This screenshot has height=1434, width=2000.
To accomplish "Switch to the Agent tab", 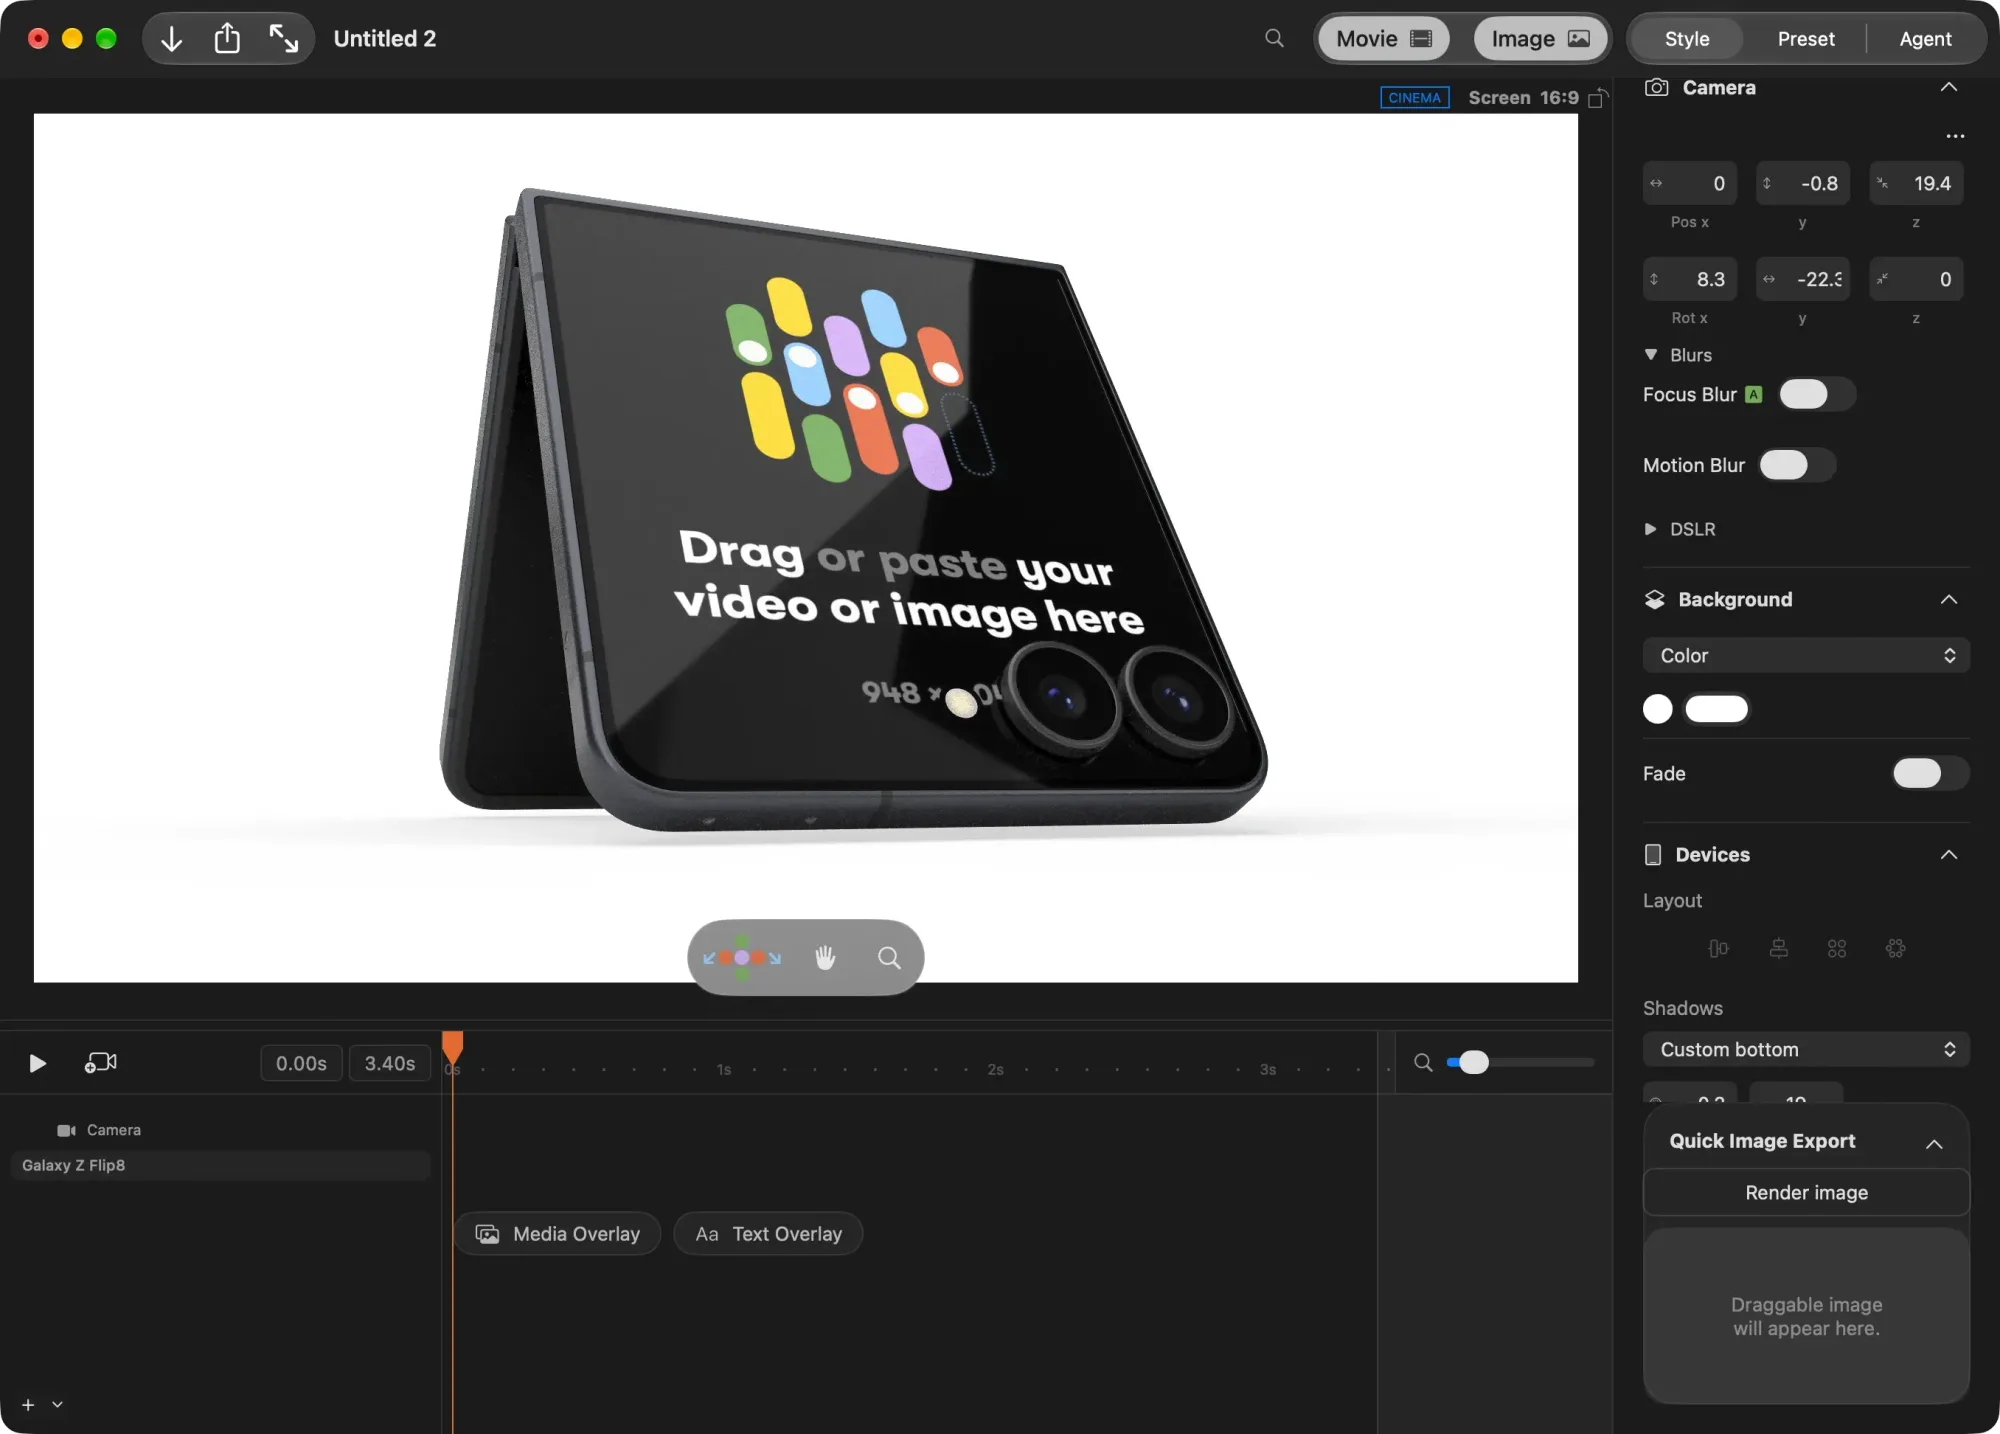I will click(x=1925, y=39).
